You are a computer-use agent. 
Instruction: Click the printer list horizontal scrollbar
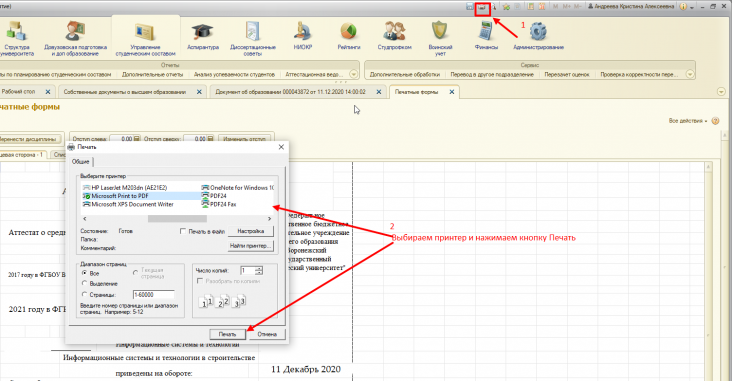[177, 219]
